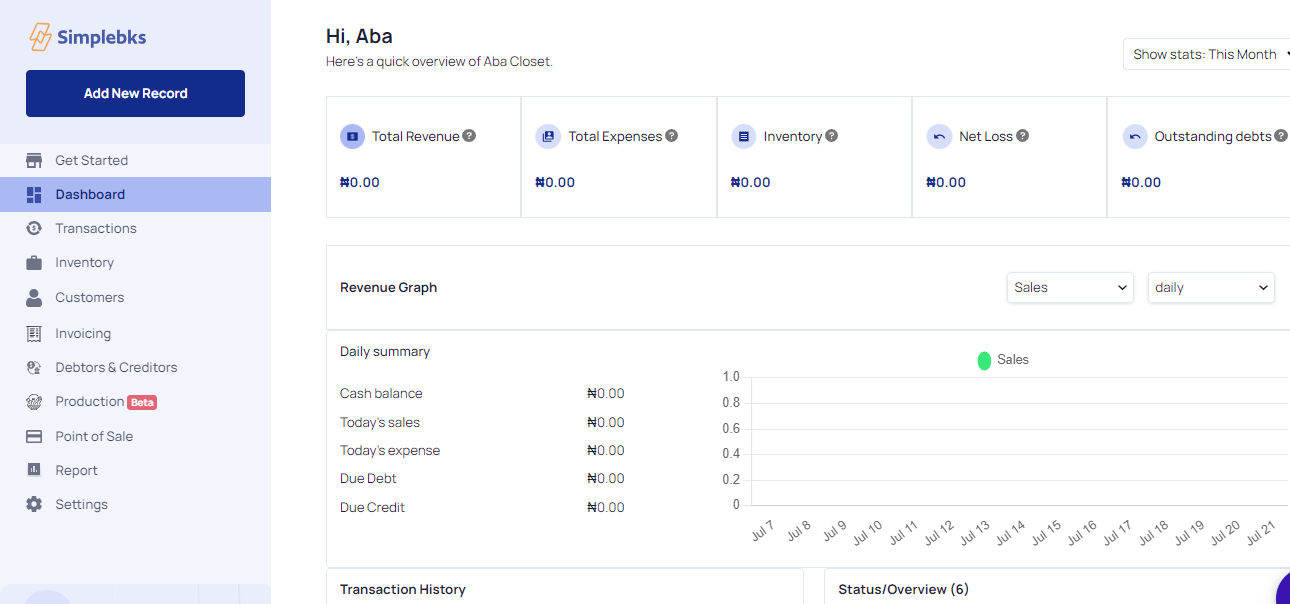The image size is (1290, 604).
Task: Click the Settings gear icon
Action: (x=34, y=505)
